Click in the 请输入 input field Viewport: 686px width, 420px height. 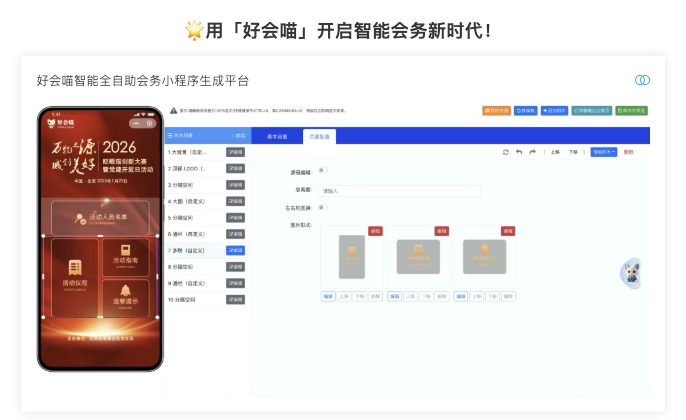coord(399,191)
